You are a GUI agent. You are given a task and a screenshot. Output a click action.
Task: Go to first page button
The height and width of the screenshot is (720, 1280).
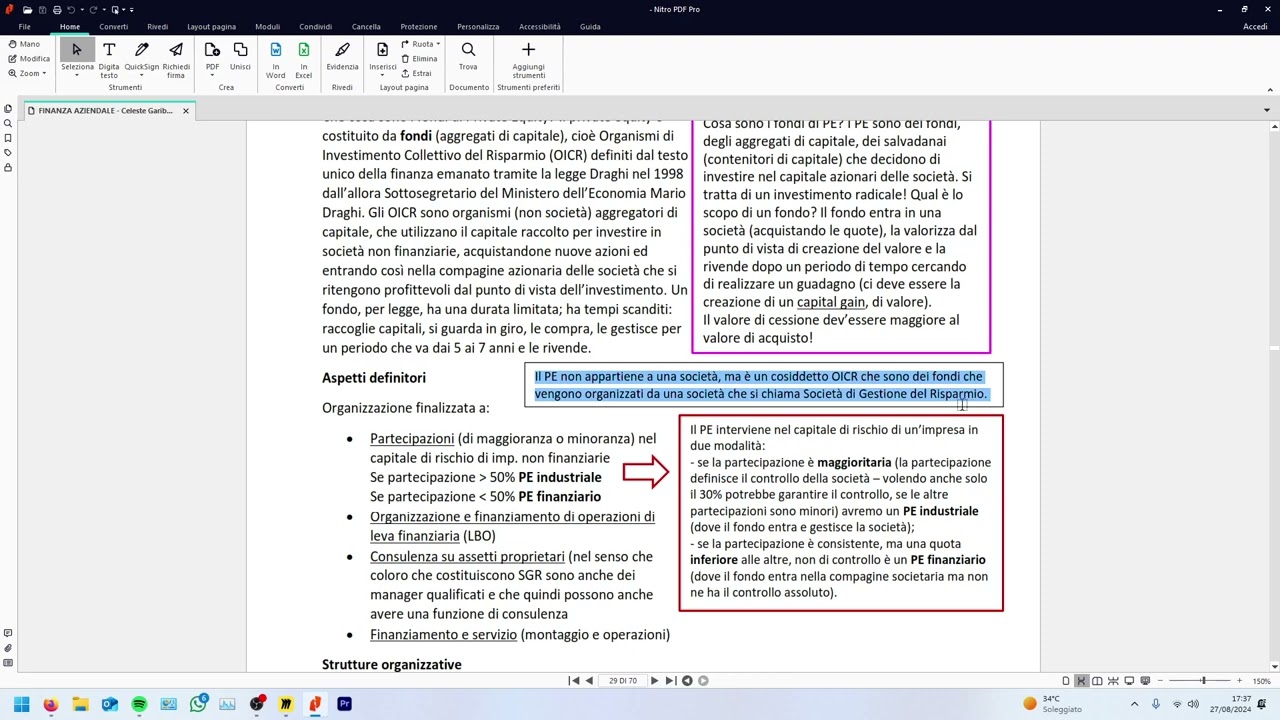pos(574,681)
